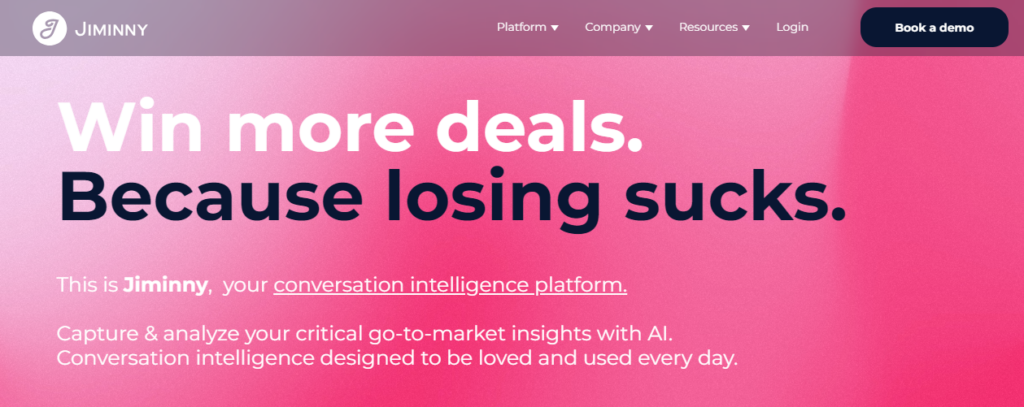
Task: Click the 'Win more deals.' headline
Action: 350,127
